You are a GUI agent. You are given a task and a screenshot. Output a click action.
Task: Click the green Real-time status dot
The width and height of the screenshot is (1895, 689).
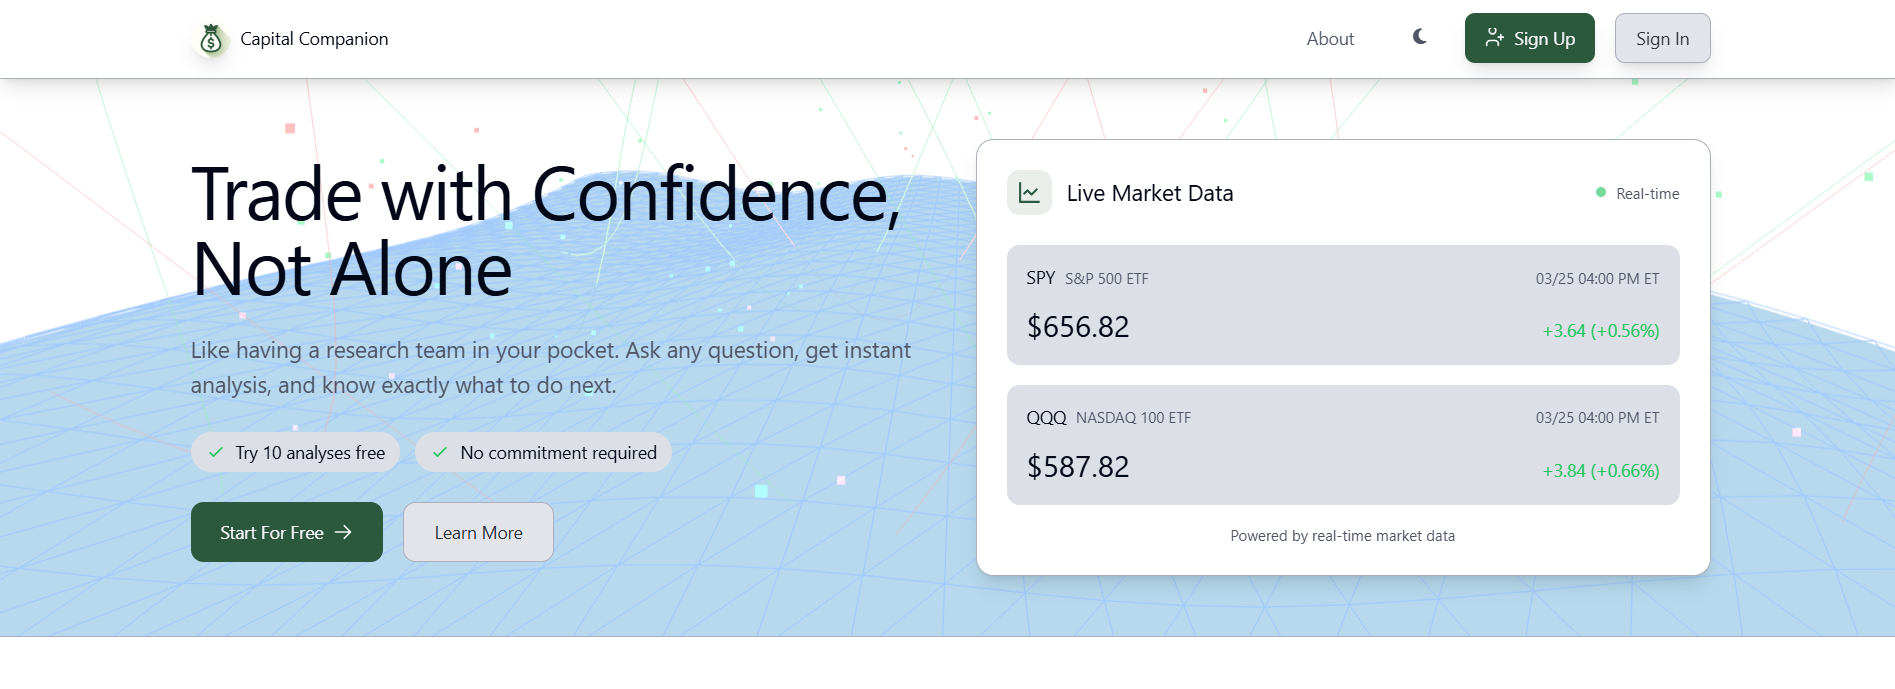[1601, 192]
